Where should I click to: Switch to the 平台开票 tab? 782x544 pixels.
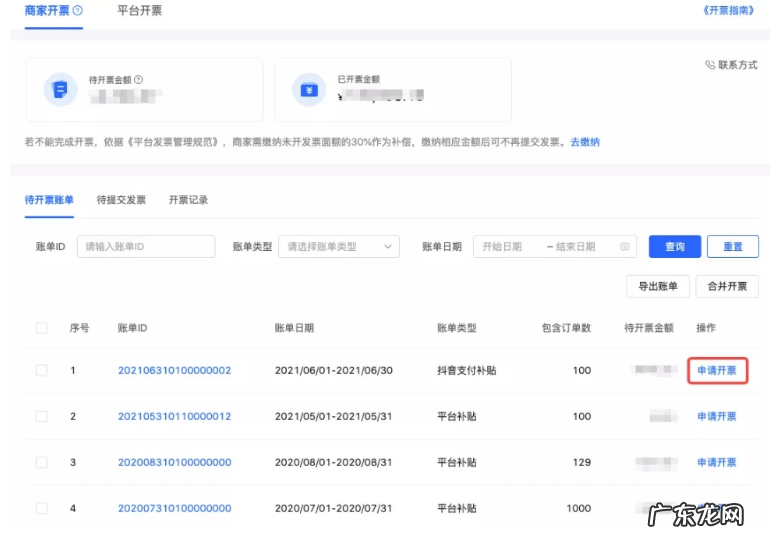coord(139,10)
